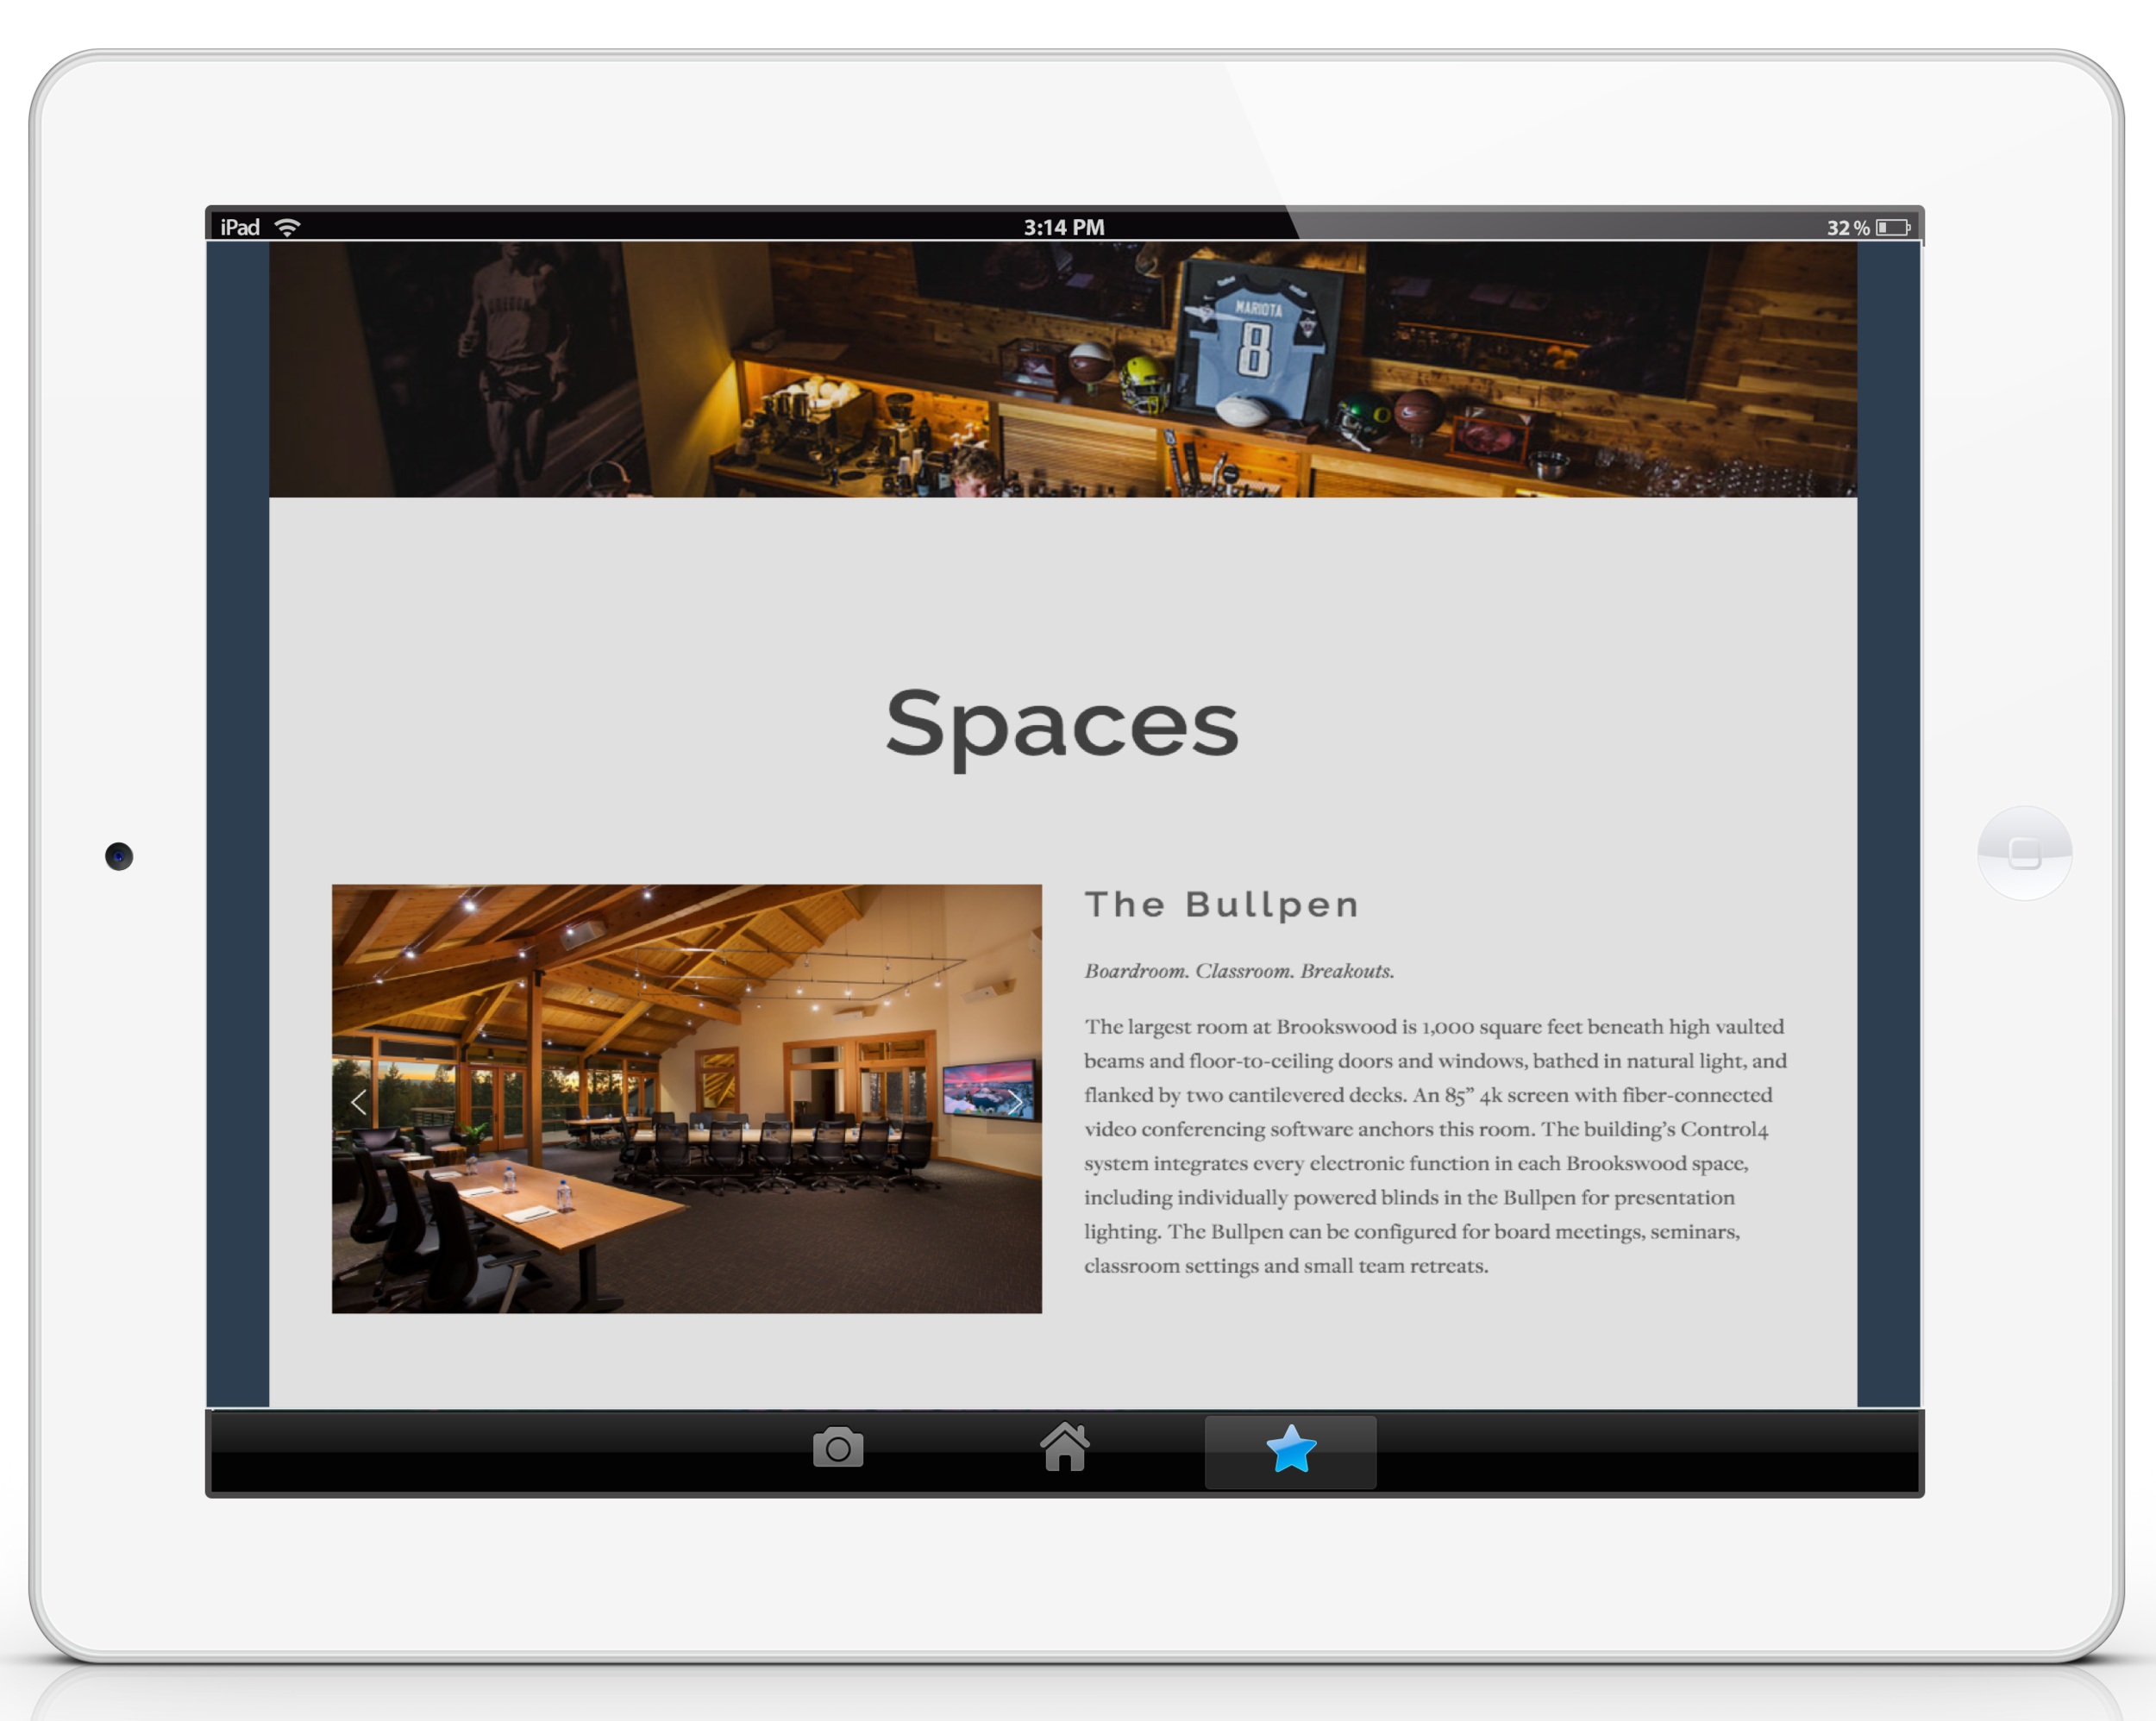2156x1721 pixels.
Task: Show the previous Bullpen carousel photo
Action: click(x=358, y=1101)
